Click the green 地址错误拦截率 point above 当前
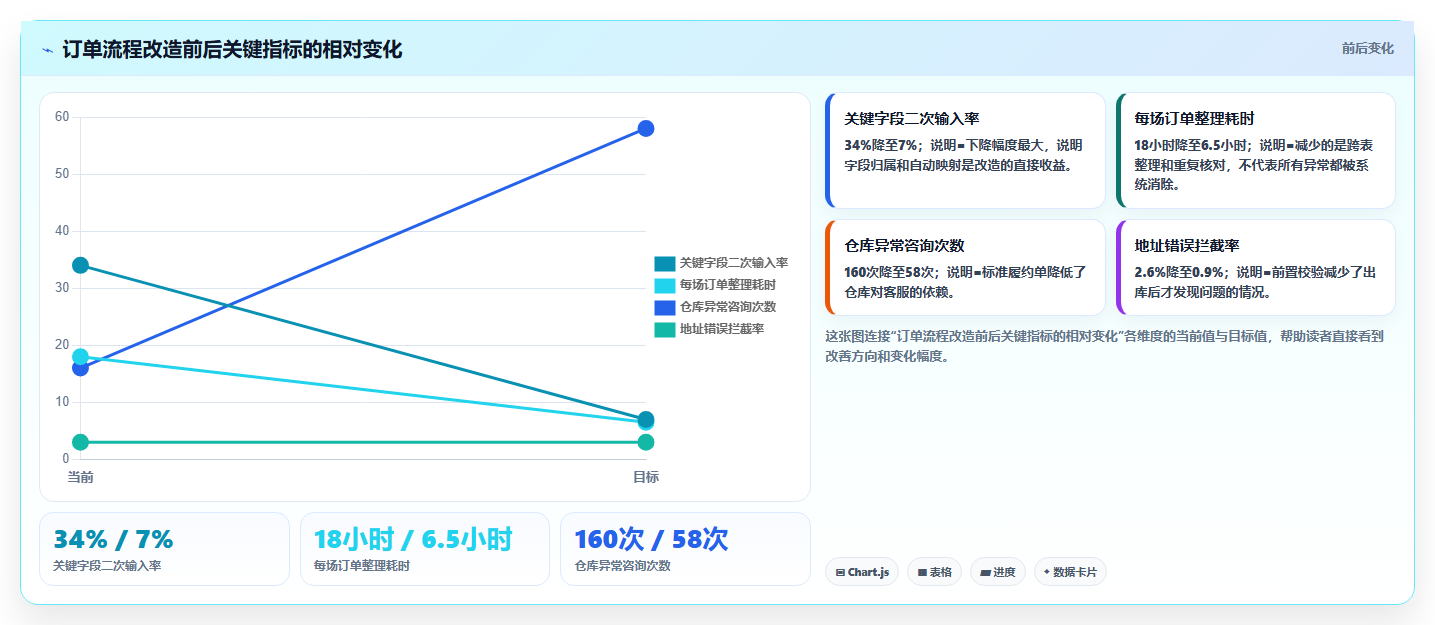The width and height of the screenshot is (1435, 625). [x=81, y=442]
